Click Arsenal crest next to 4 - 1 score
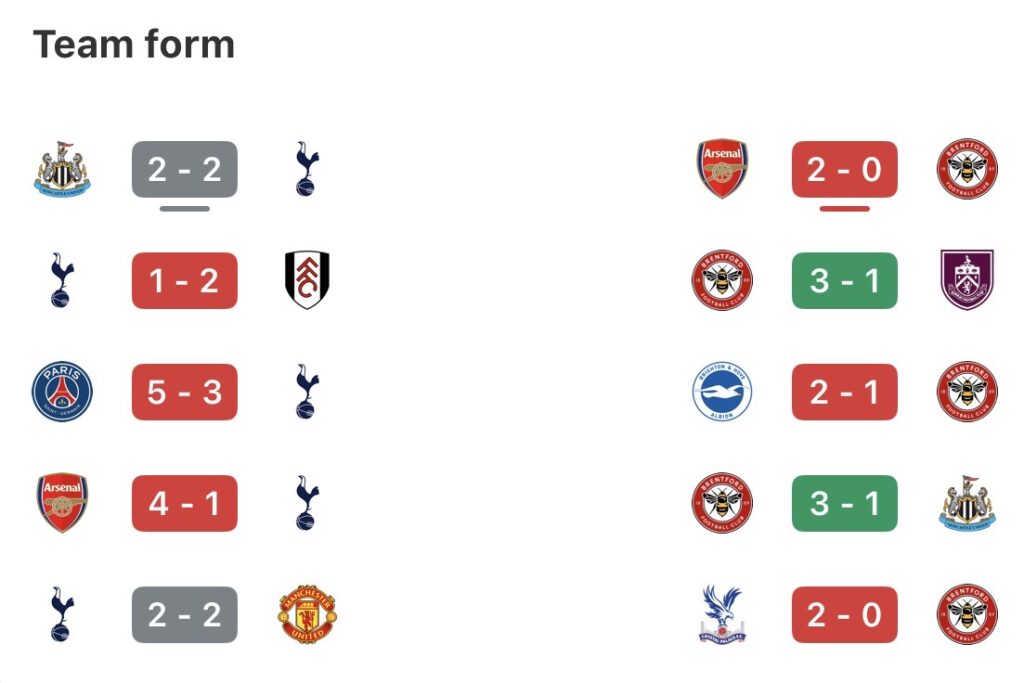Screen dimensions: 1024x683 (x=62, y=503)
